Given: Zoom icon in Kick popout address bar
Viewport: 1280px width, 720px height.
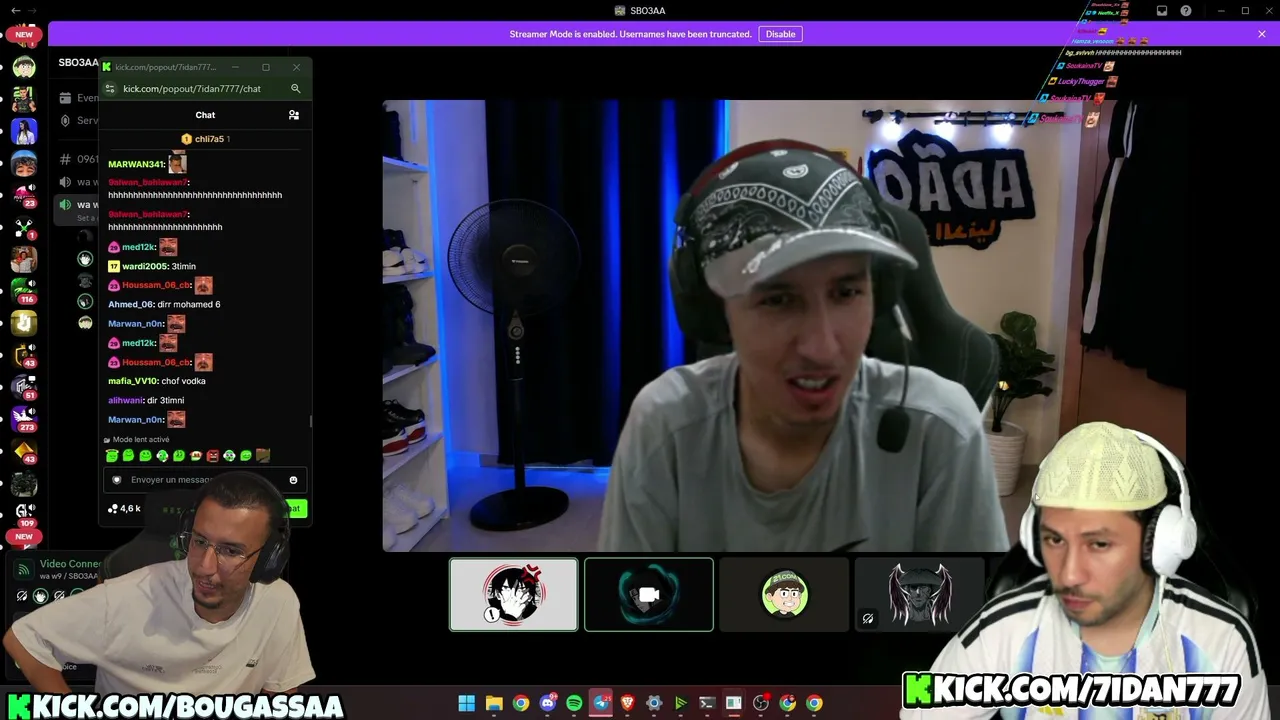Looking at the screenshot, I should [296, 89].
